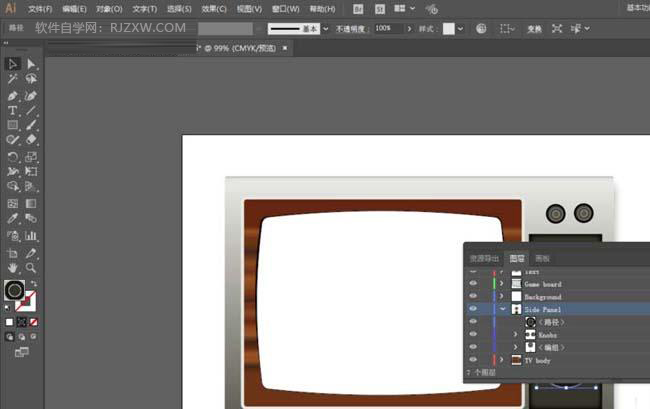Select the Selection tool arrow
The image size is (650, 409).
coord(13,64)
